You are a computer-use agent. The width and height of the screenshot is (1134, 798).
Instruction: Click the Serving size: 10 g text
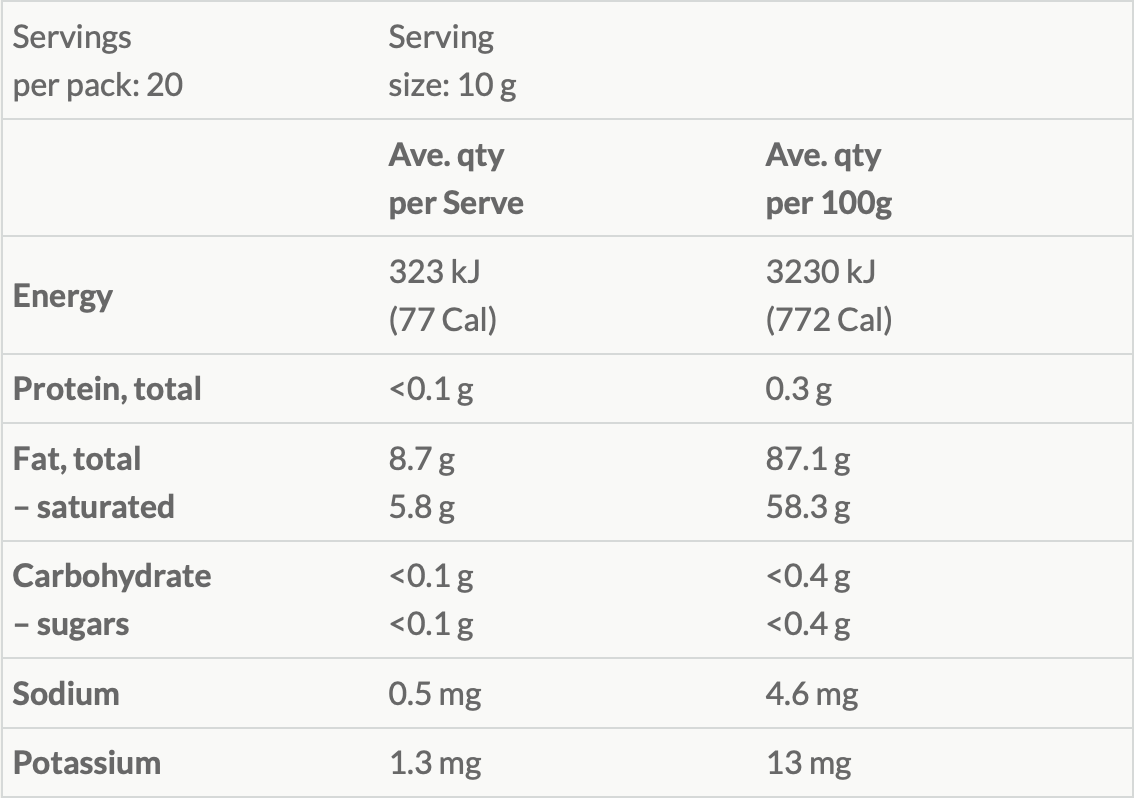coord(452,61)
